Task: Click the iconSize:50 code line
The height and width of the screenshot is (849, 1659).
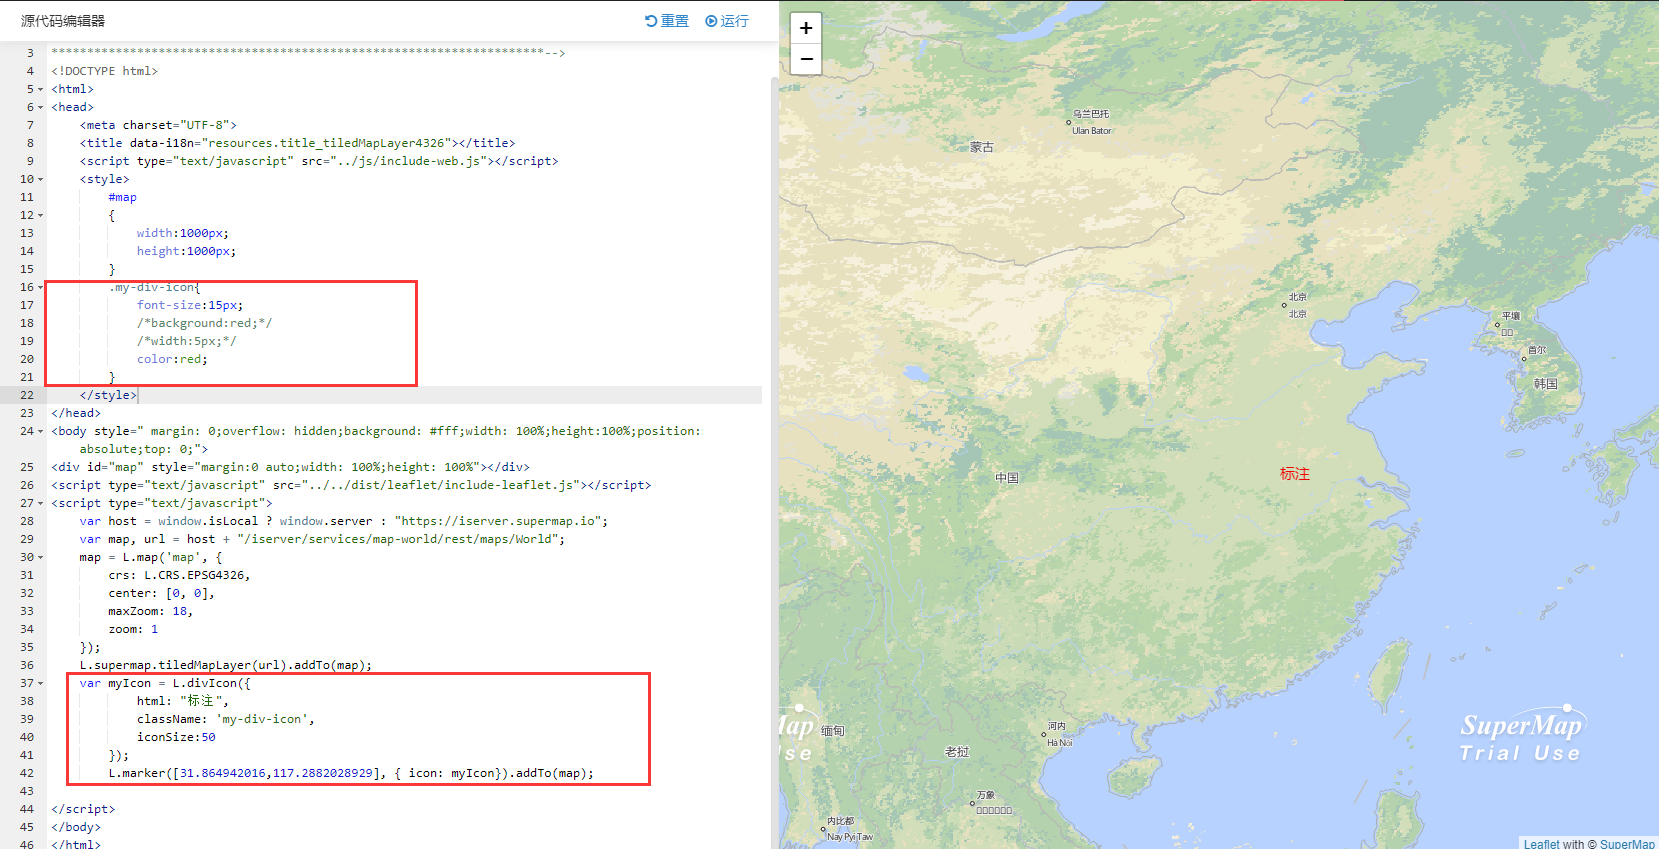Action: pyautogui.click(x=176, y=737)
